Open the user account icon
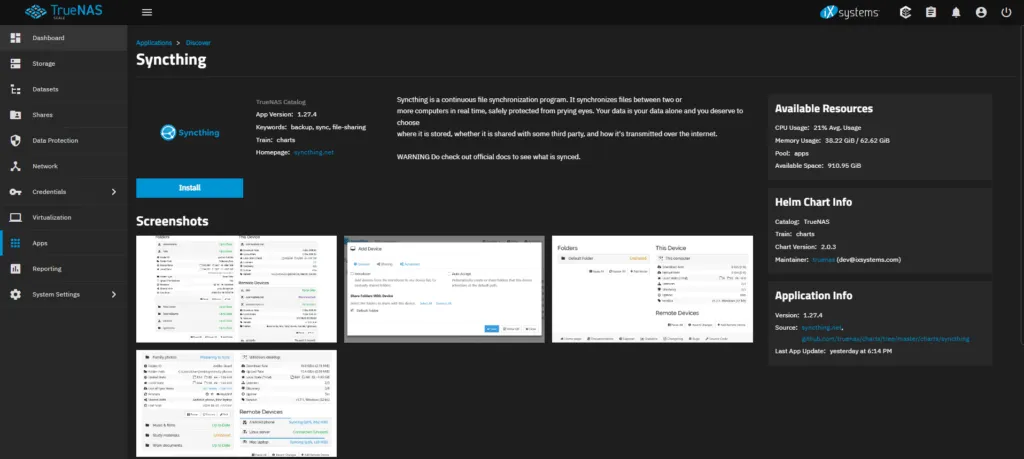 (x=981, y=12)
